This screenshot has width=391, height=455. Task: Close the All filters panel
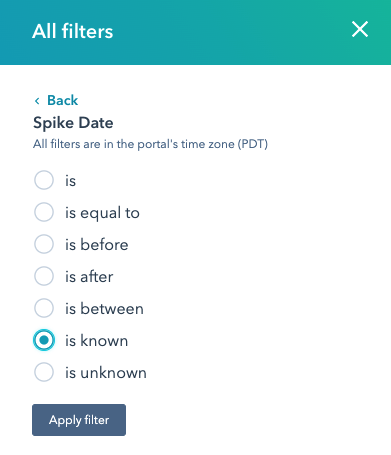360,29
